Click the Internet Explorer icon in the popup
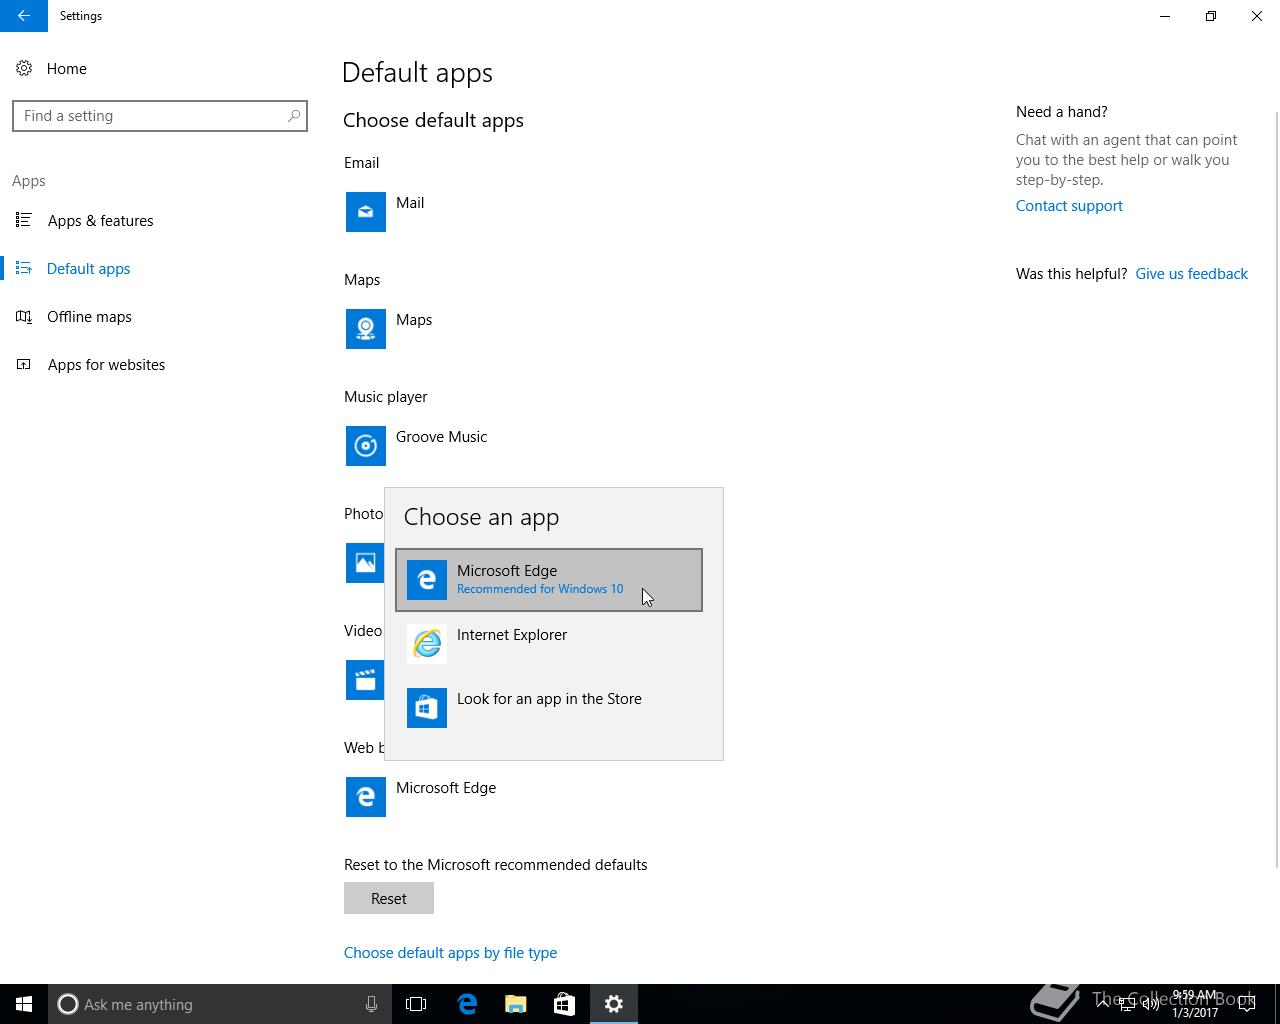 click(x=427, y=644)
